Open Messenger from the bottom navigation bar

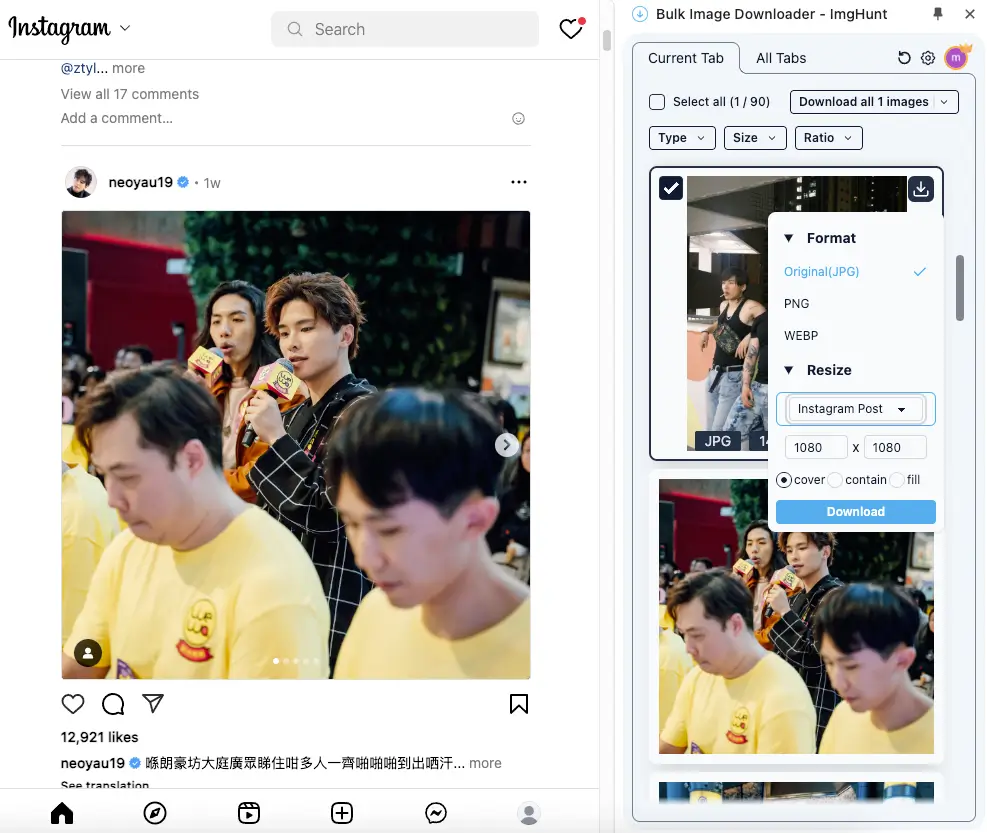(435, 813)
